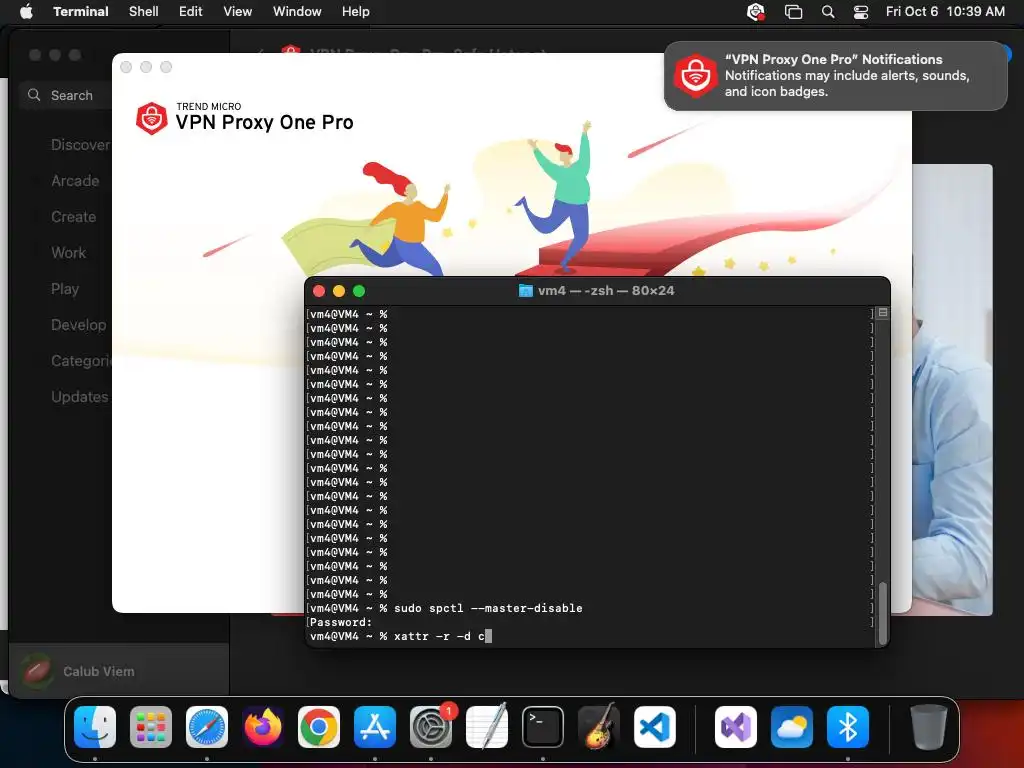Open the Shell menu
1024x768 pixels.
[x=144, y=12]
